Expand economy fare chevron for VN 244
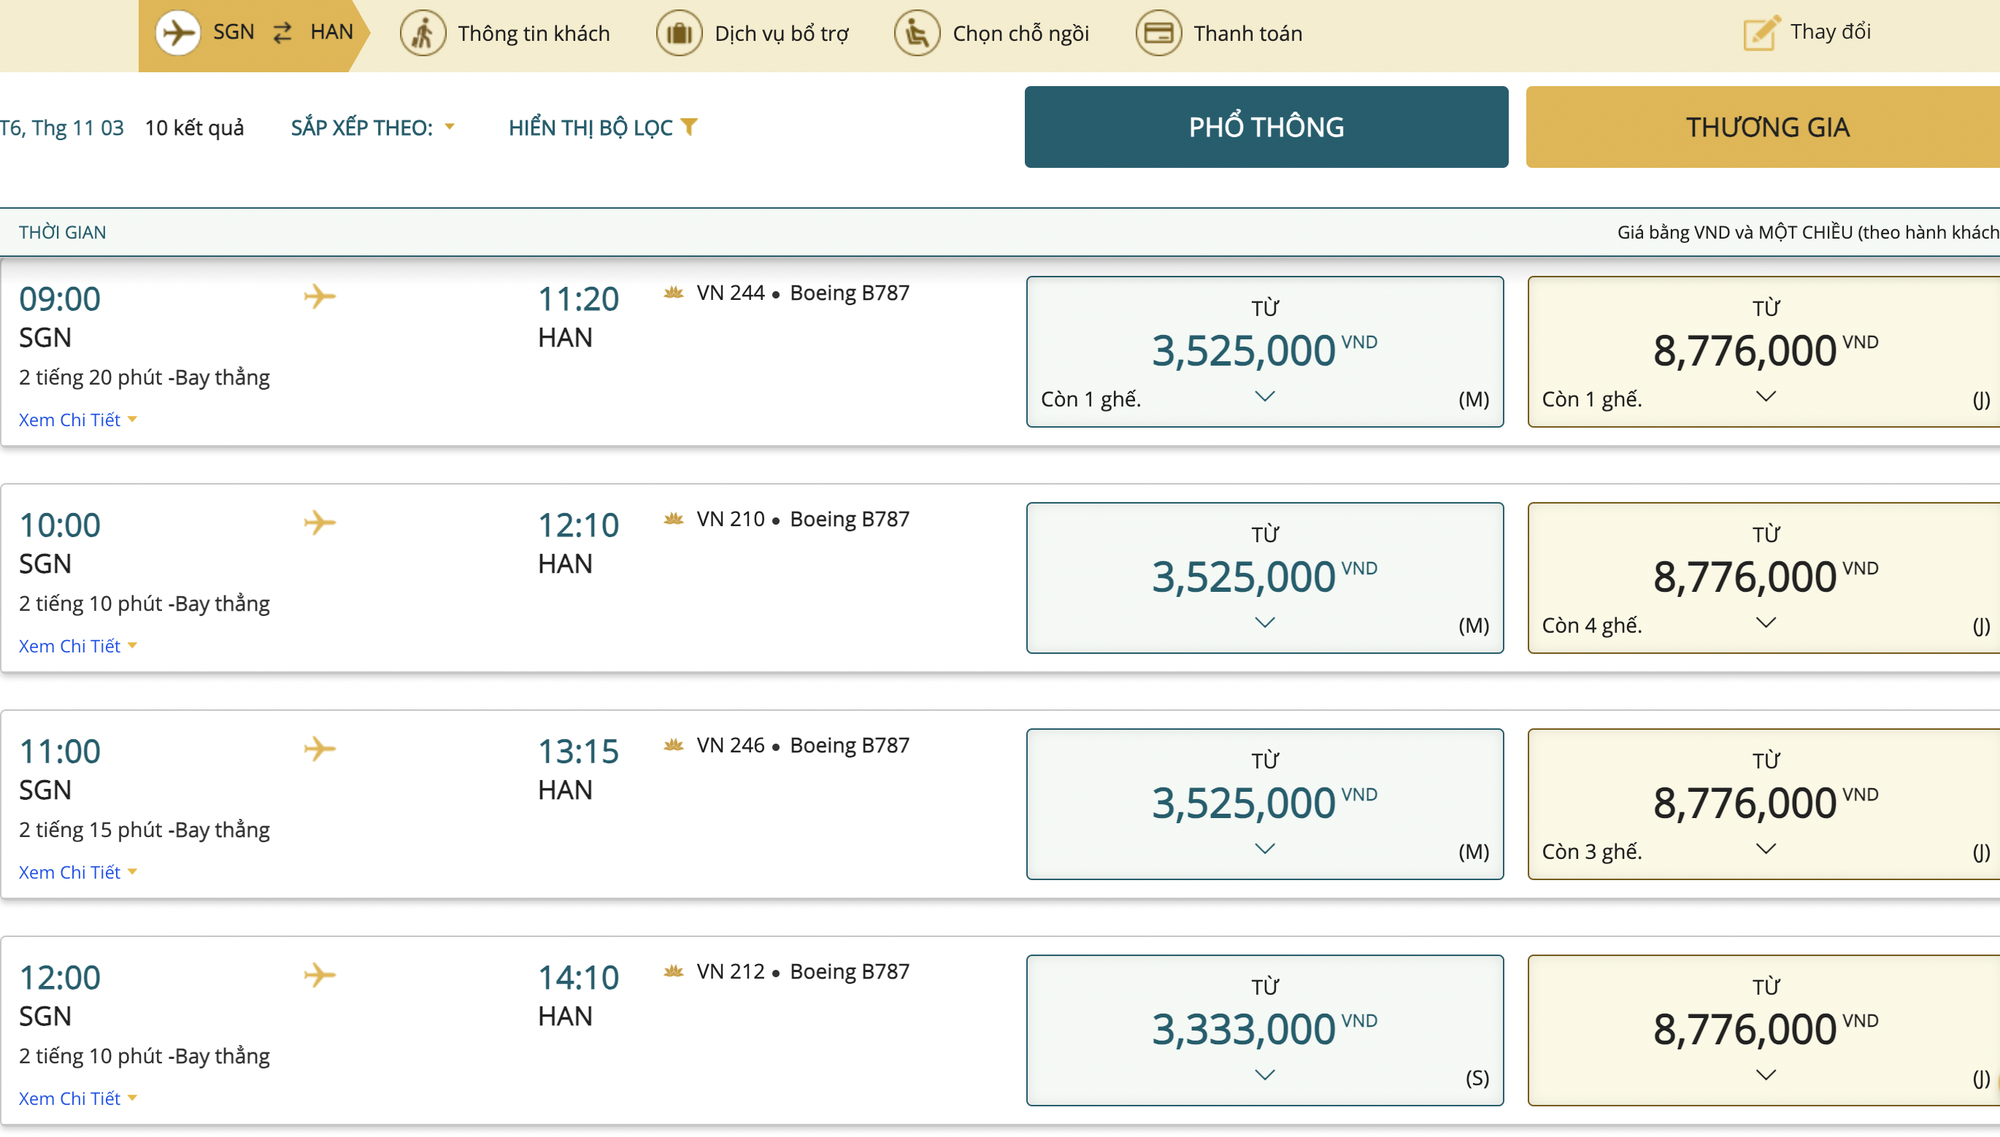This screenshot has height=1137, width=2000. pos(1265,396)
